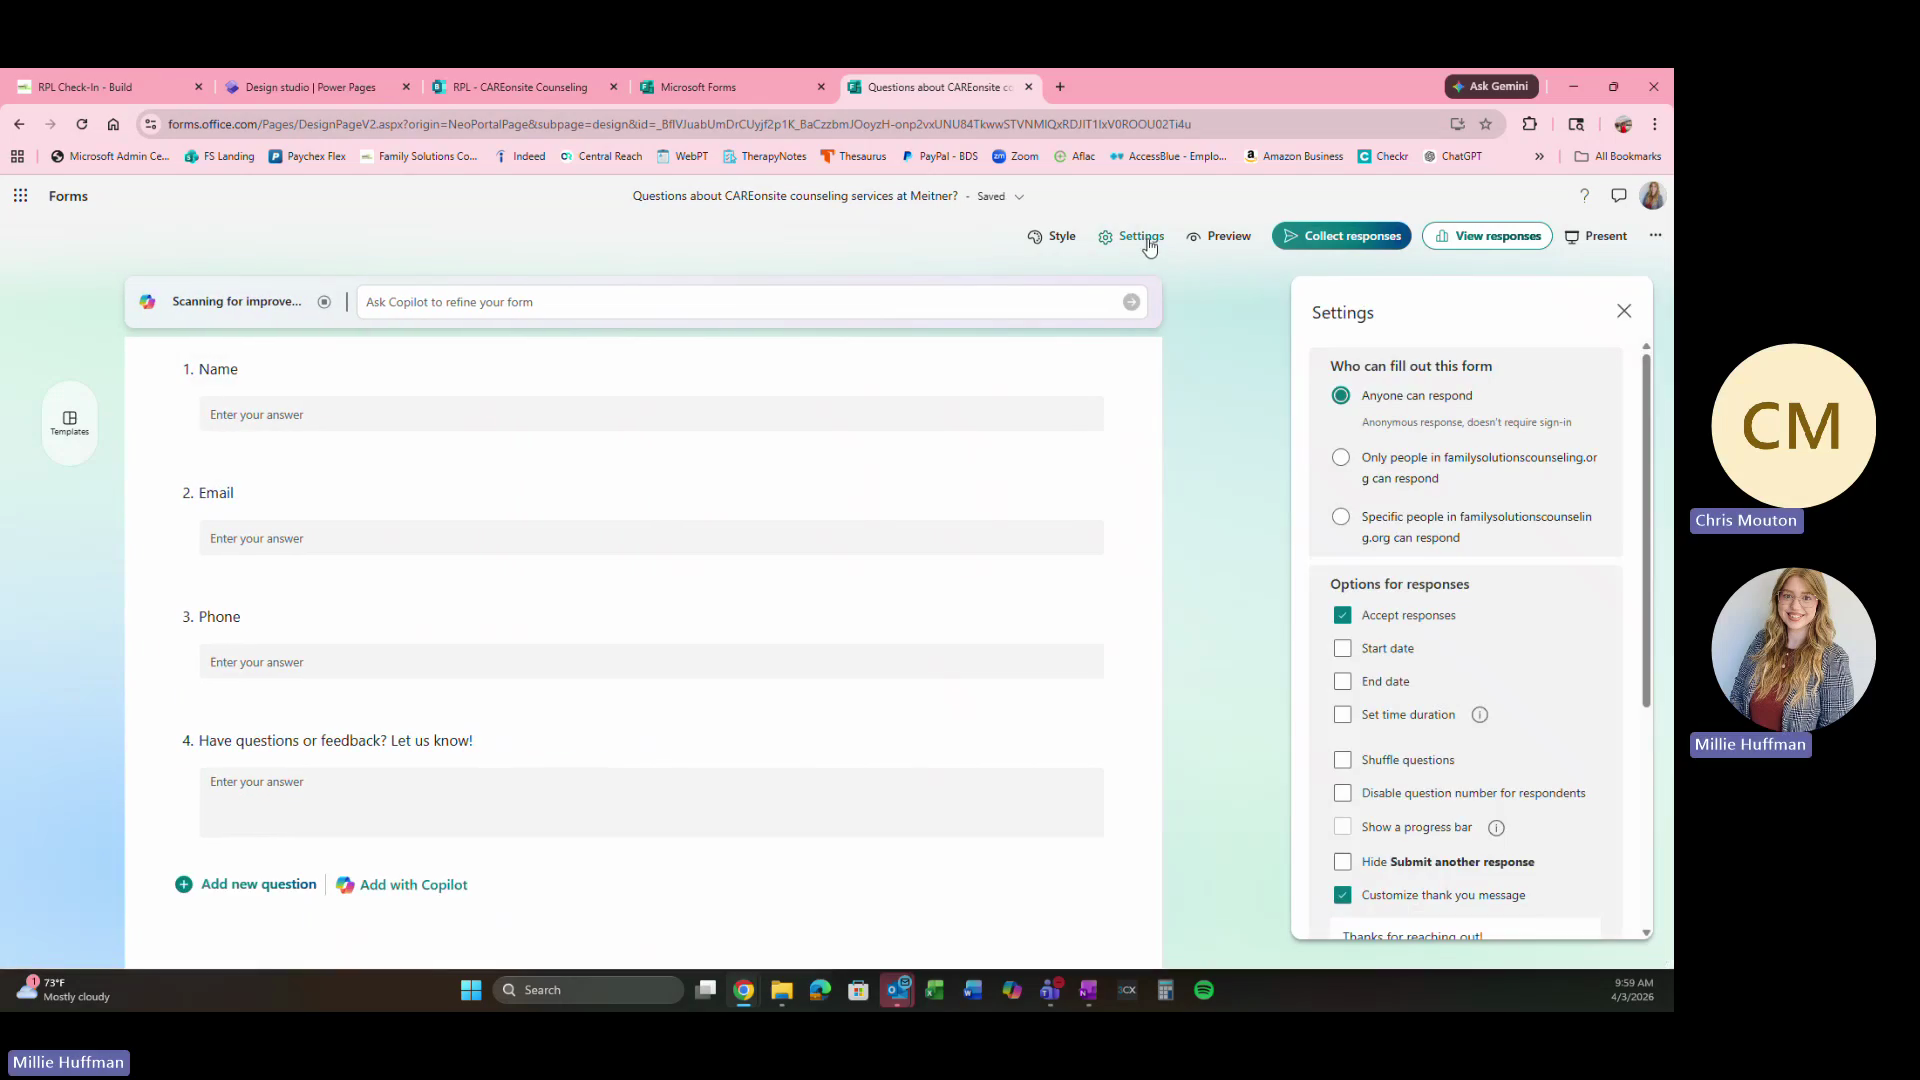Screen dimensions: 1920x1080
Task: Click the Help question mark icon
Action: pyautogui.click(x=1584, y=196)
